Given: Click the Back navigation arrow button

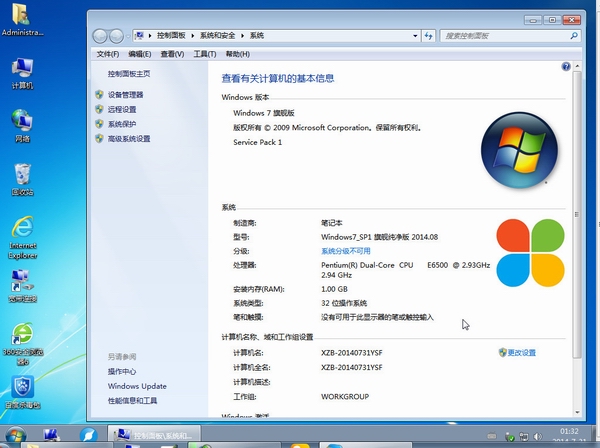Looking at the screenshot, I should click(100, 36).
